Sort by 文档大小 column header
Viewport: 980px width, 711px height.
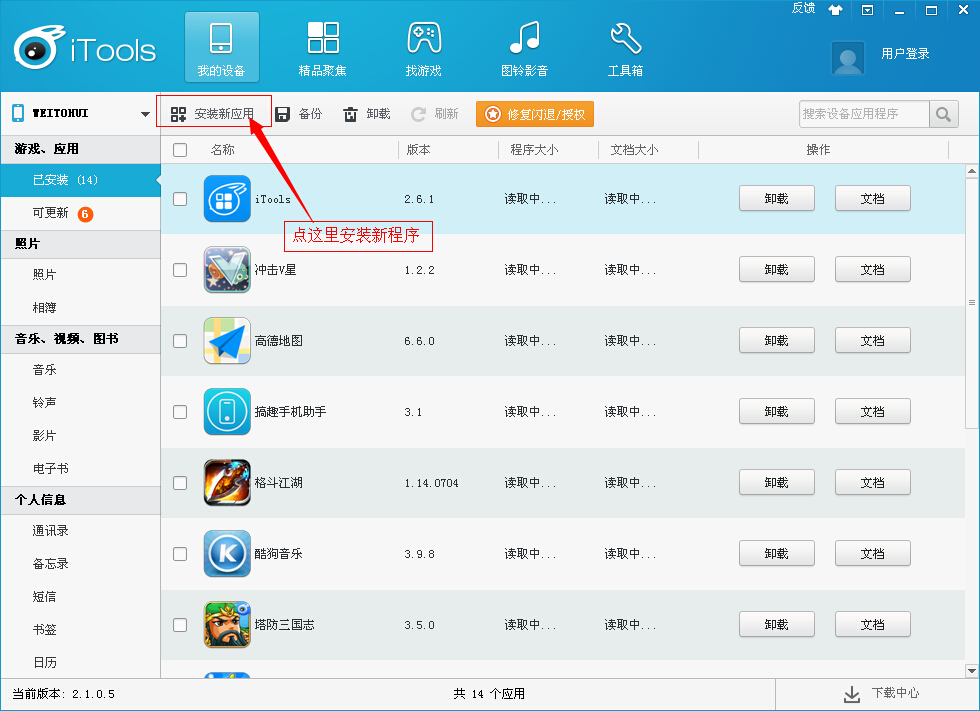(x=634, y=150)
